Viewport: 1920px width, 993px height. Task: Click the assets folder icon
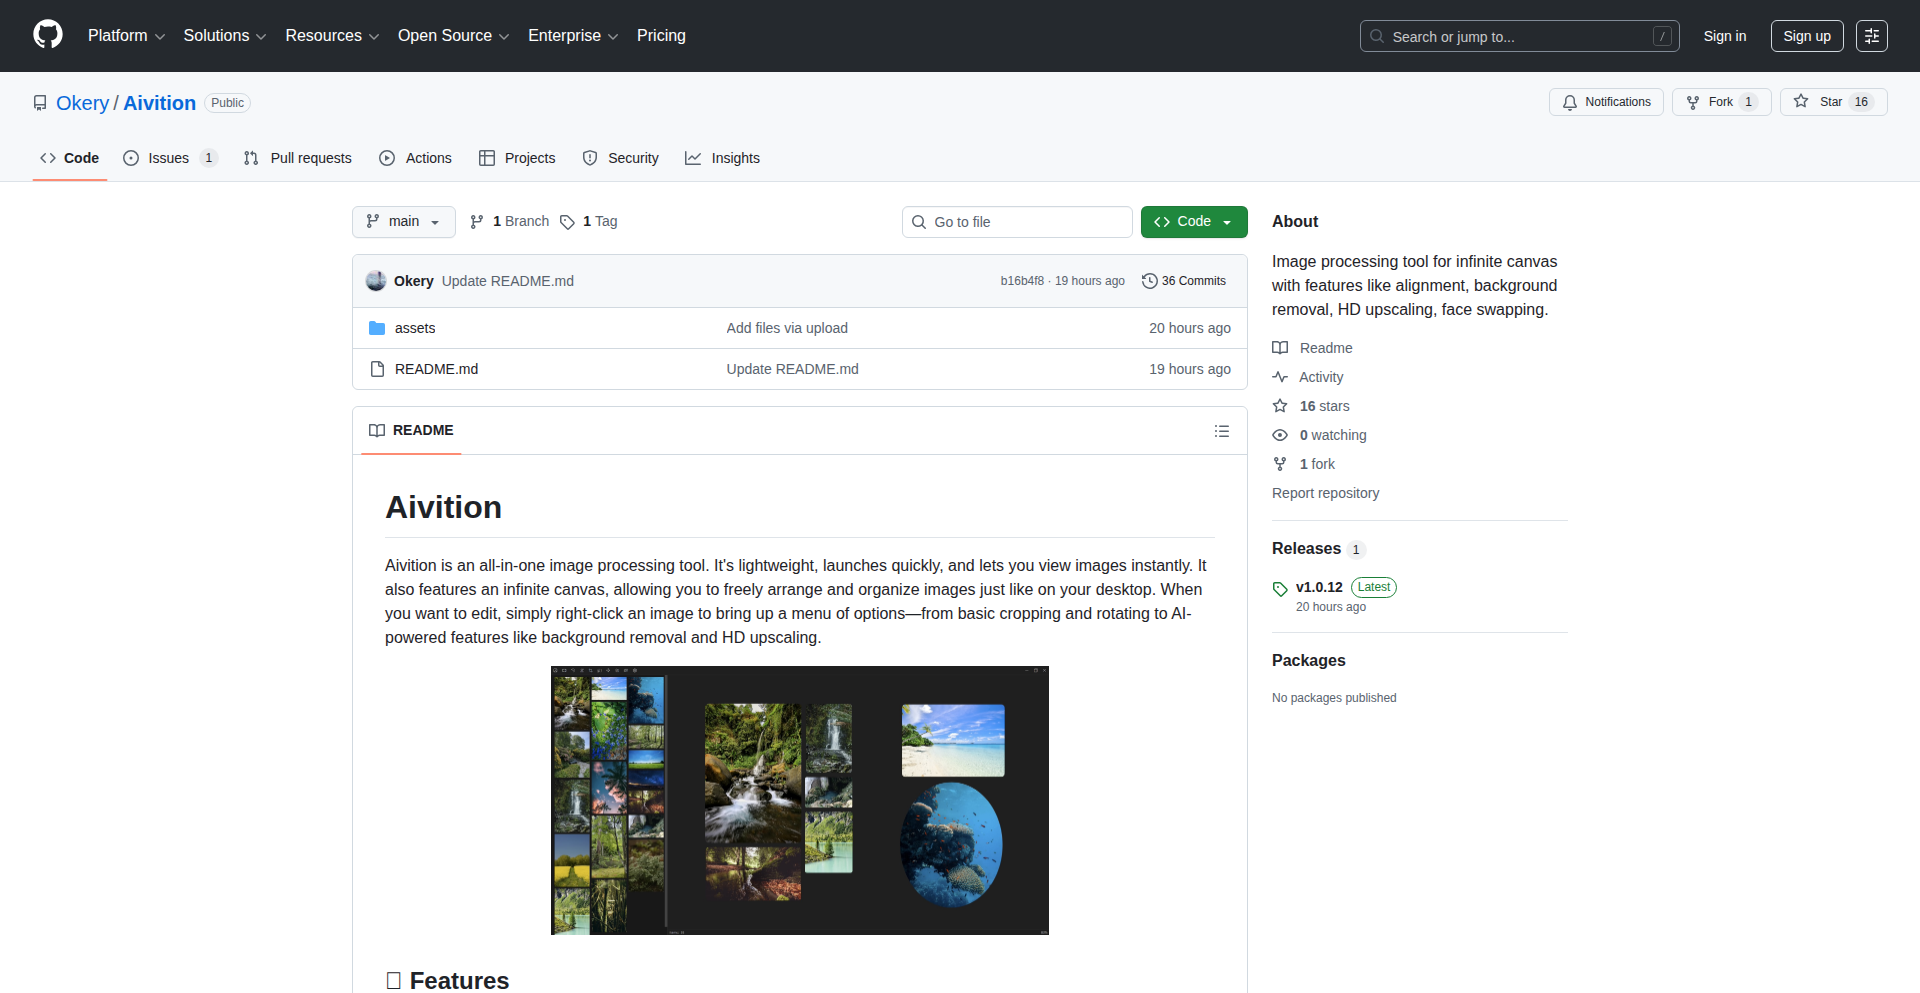click(377, 328)
